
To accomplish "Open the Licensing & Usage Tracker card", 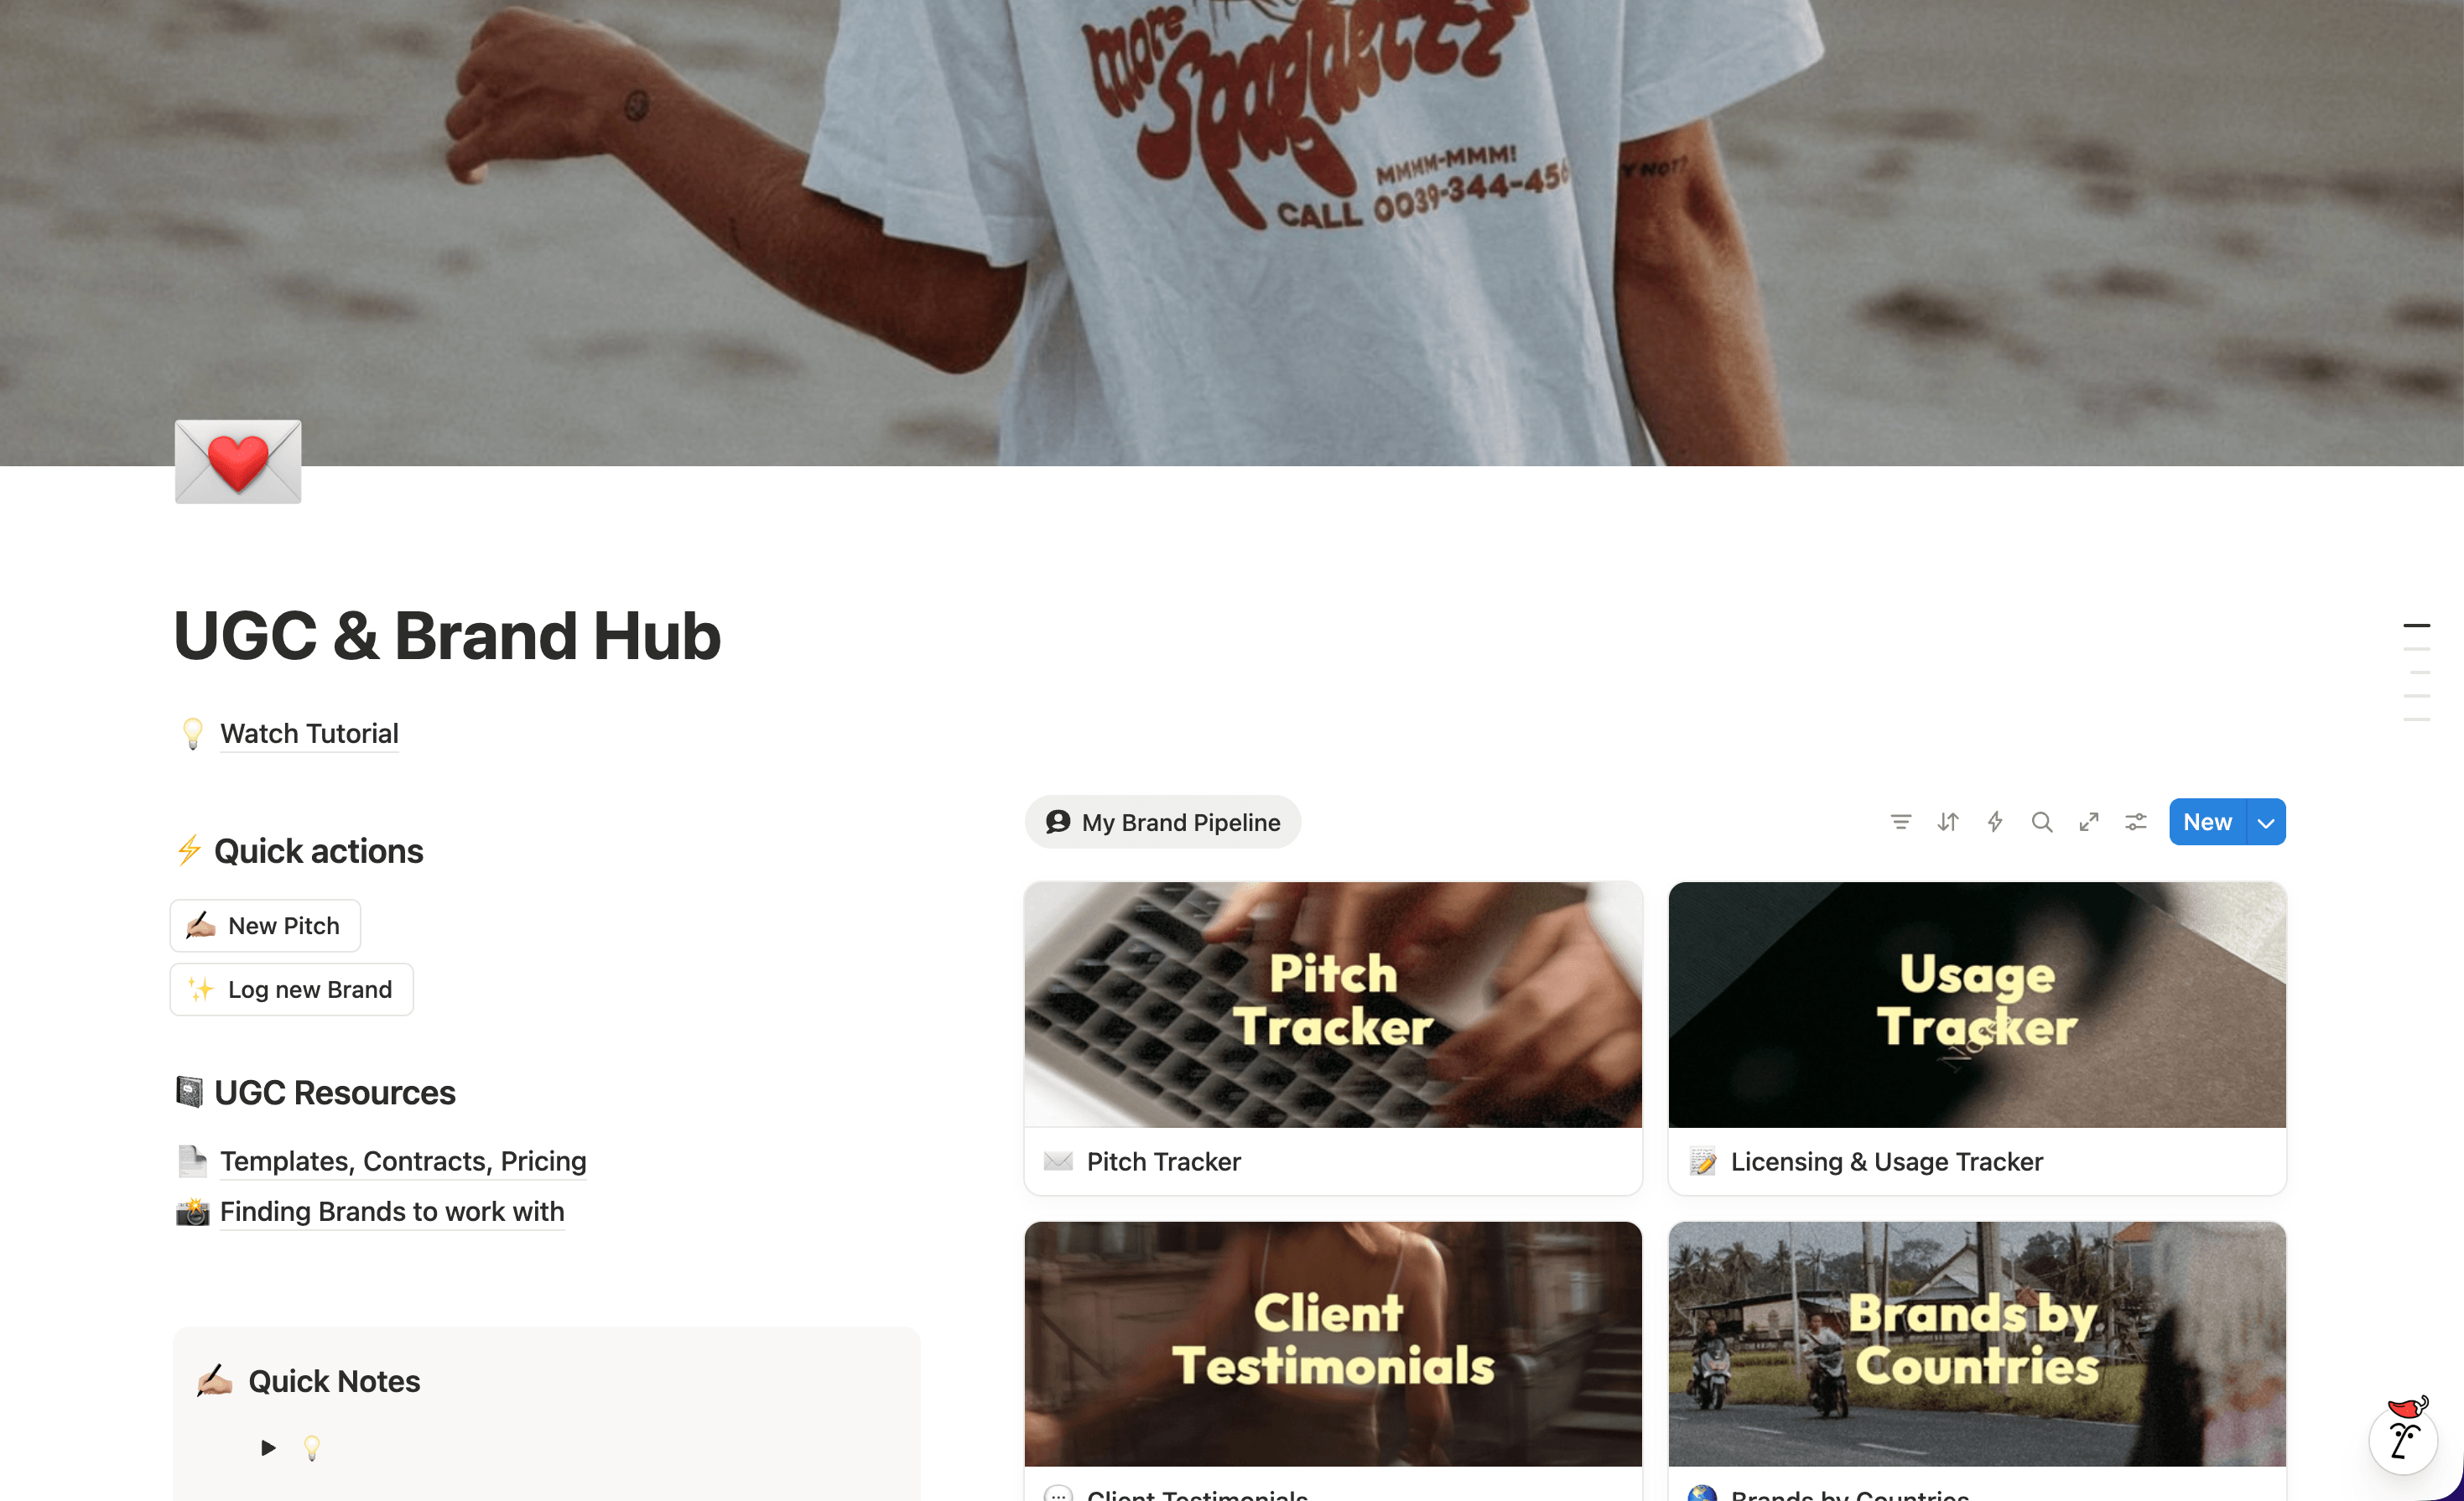I will (x=1977, y=1038).
